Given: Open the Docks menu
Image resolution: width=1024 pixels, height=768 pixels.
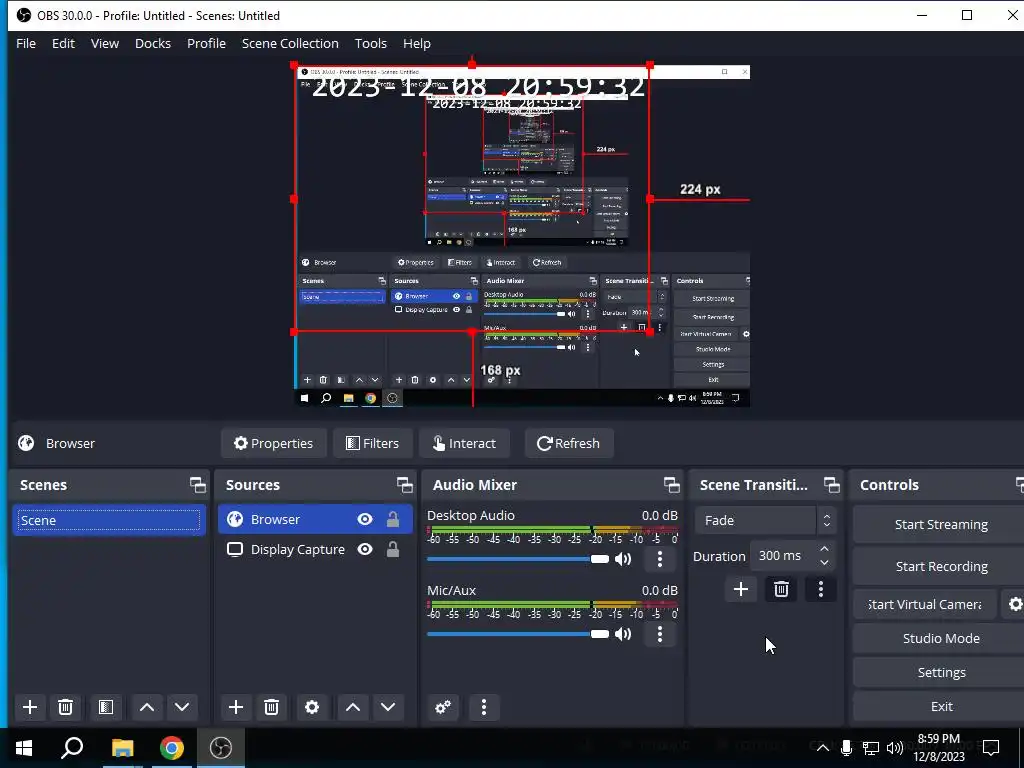Looking at the screenshot, I should pos(153,43).
